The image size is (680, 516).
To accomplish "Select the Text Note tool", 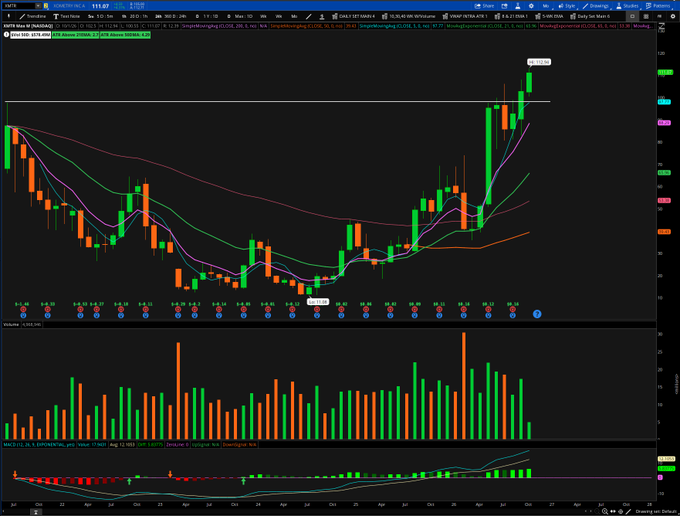I will pos(67,16).
